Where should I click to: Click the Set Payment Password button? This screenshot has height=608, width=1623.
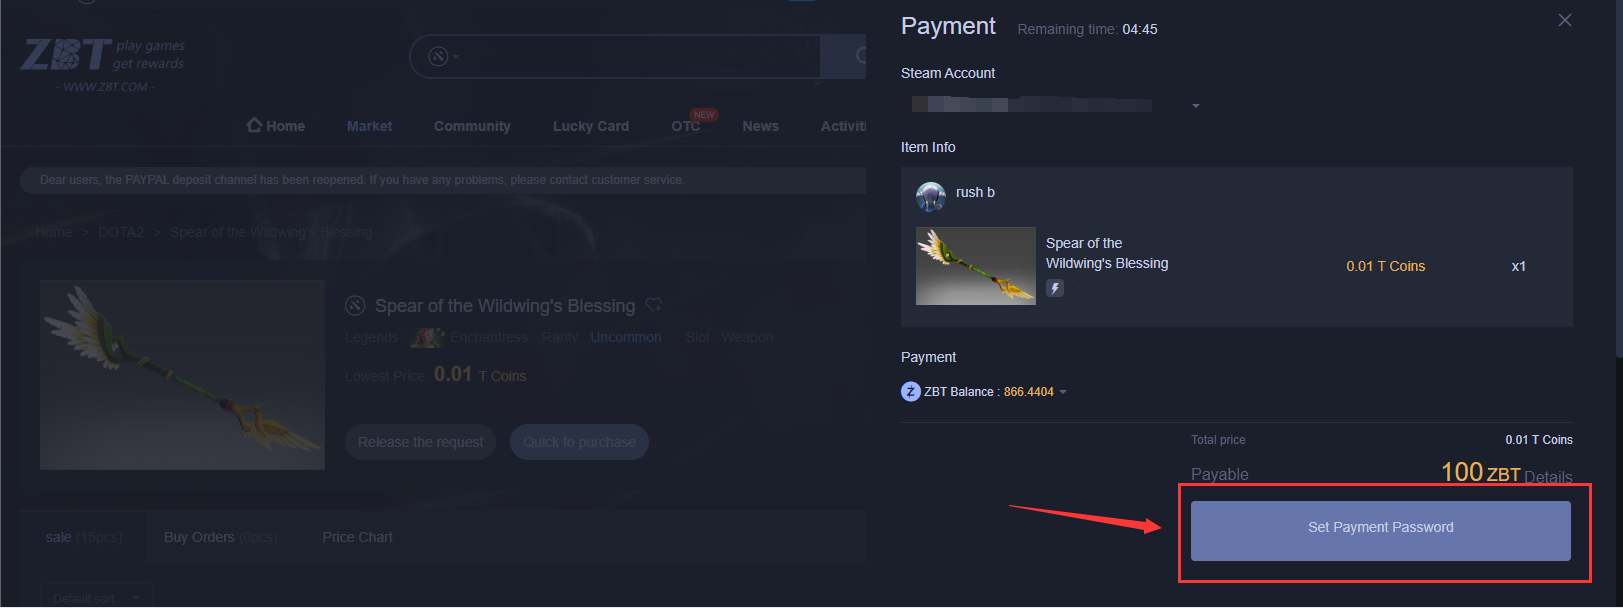(x=1380, y=530)
